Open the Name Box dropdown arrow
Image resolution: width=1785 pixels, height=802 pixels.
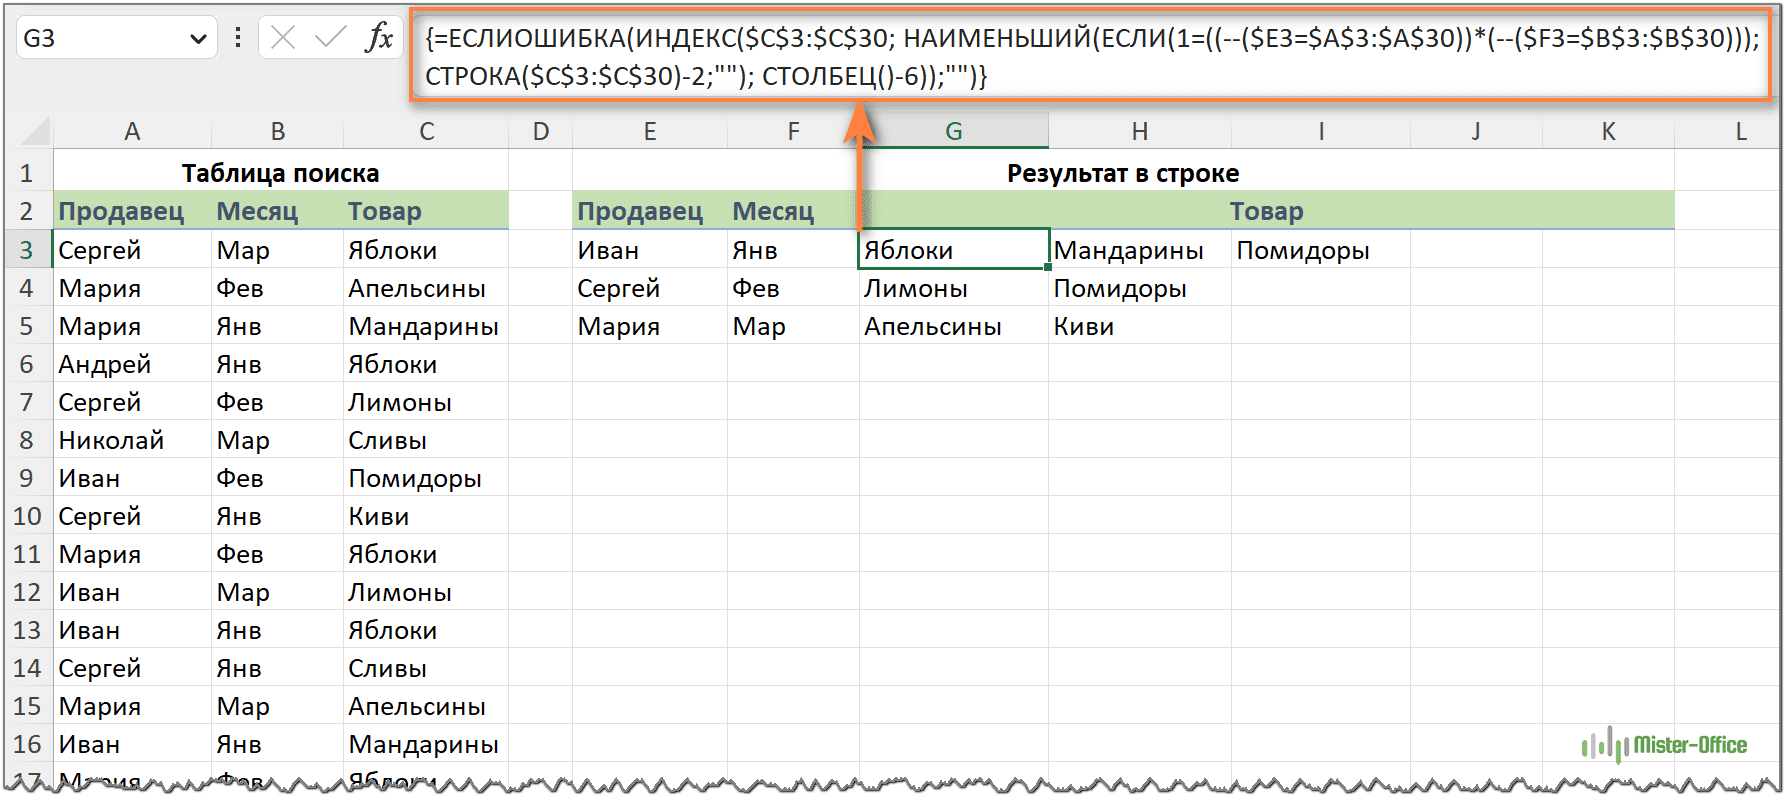tap(198, 39)
